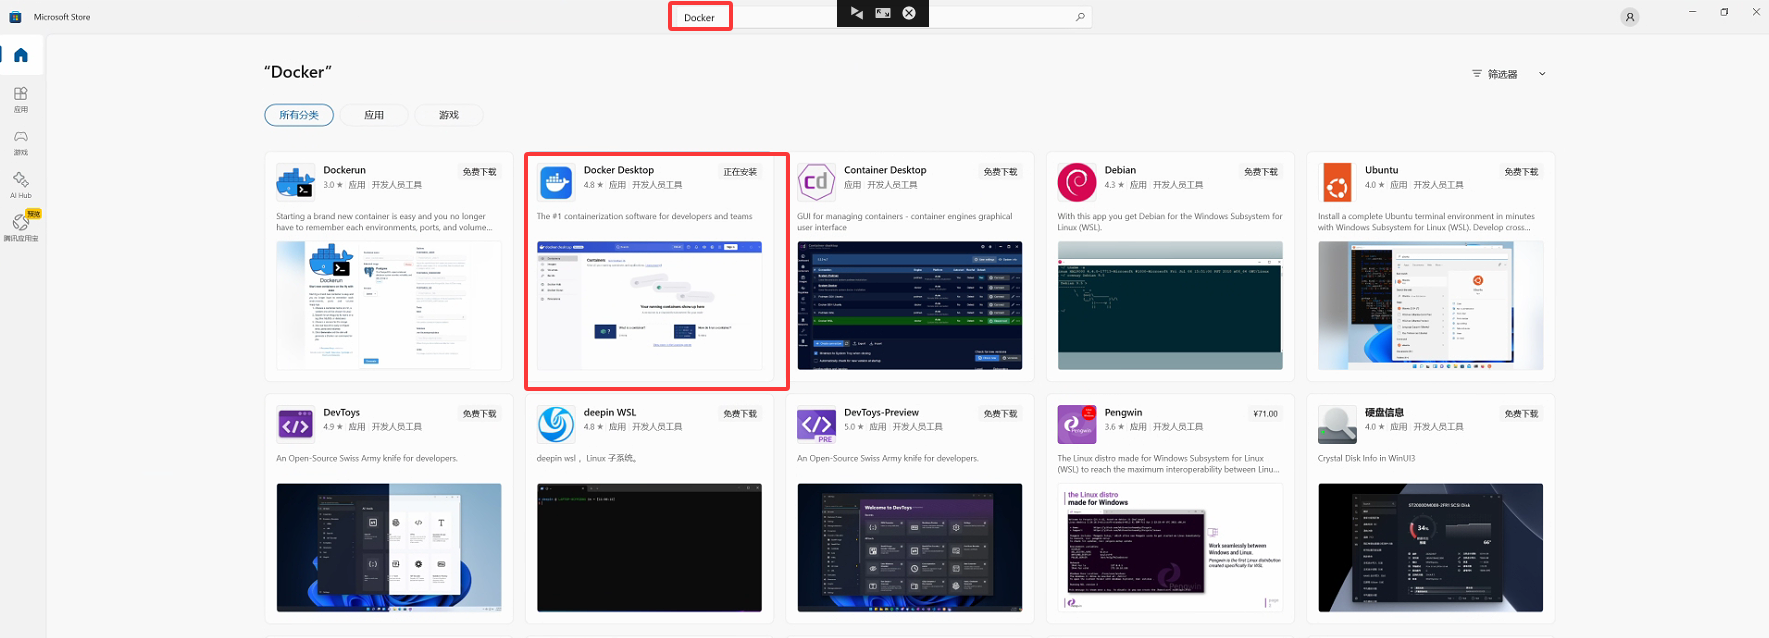Click "Crystal Disk Info in WinUI3" description

pyautogui.click(x=1366, y=458)
